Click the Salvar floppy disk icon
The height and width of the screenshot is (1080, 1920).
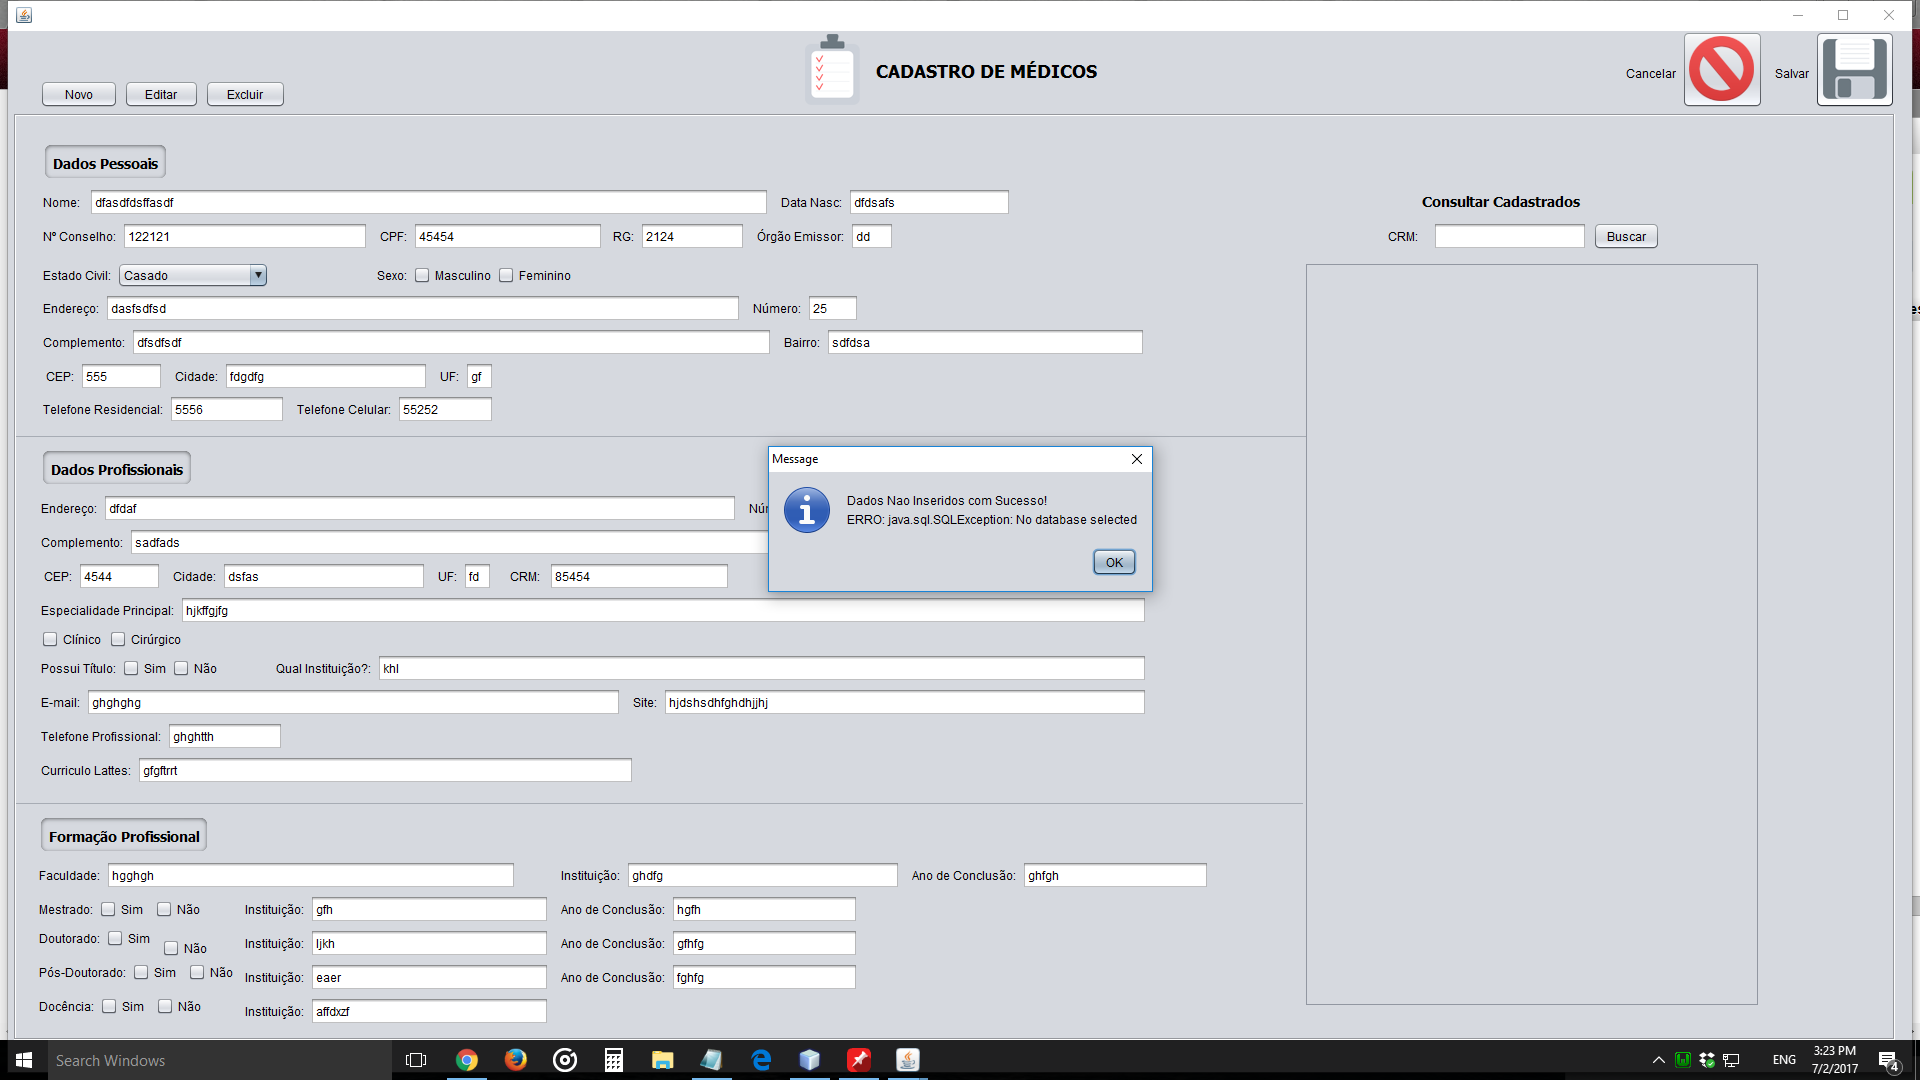(1854, 70)
